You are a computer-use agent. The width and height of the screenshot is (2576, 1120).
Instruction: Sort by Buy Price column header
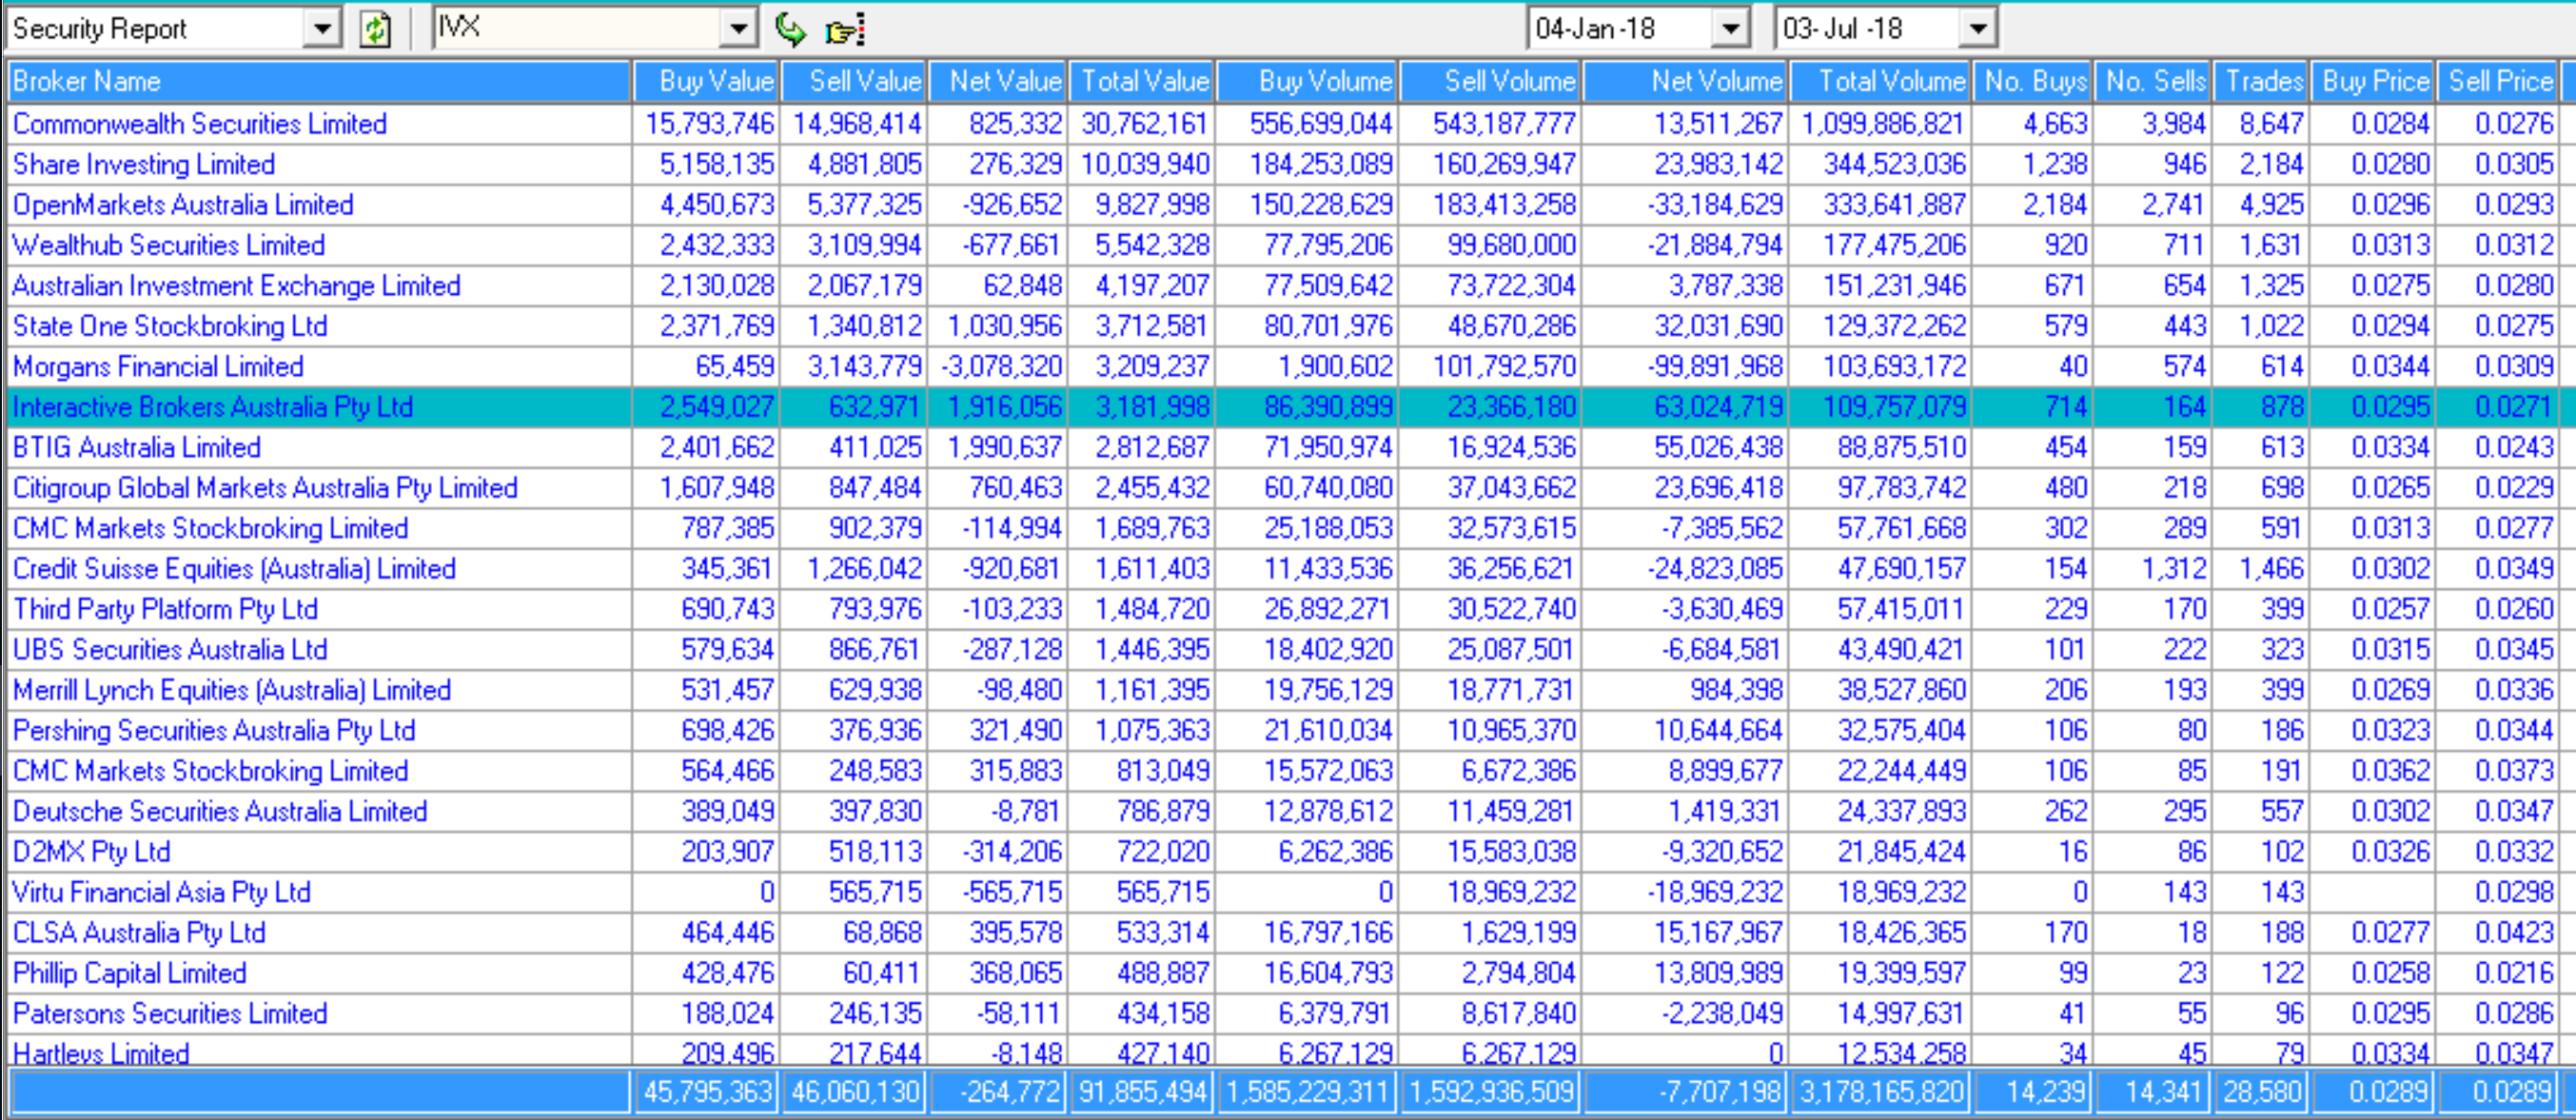pyautogui.click(x=2373, y=81)
